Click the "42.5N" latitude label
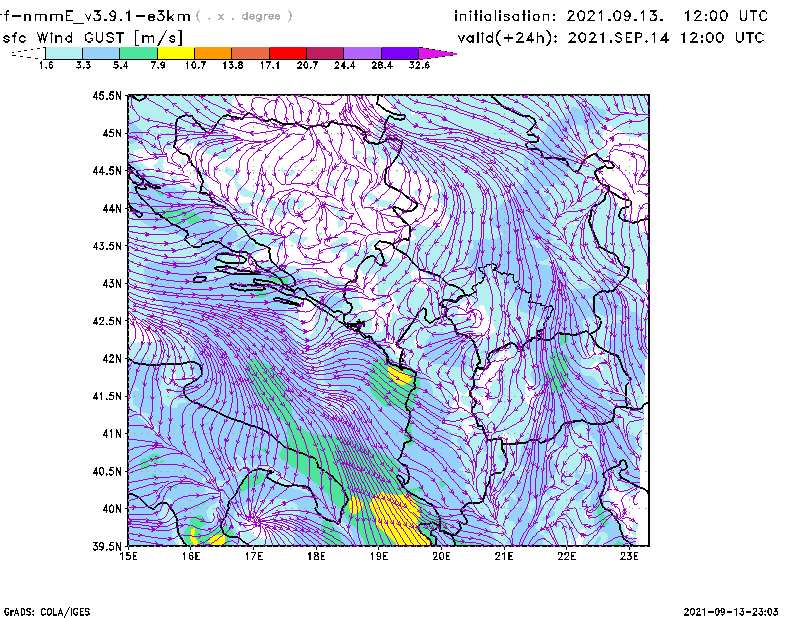 [107, 321]
